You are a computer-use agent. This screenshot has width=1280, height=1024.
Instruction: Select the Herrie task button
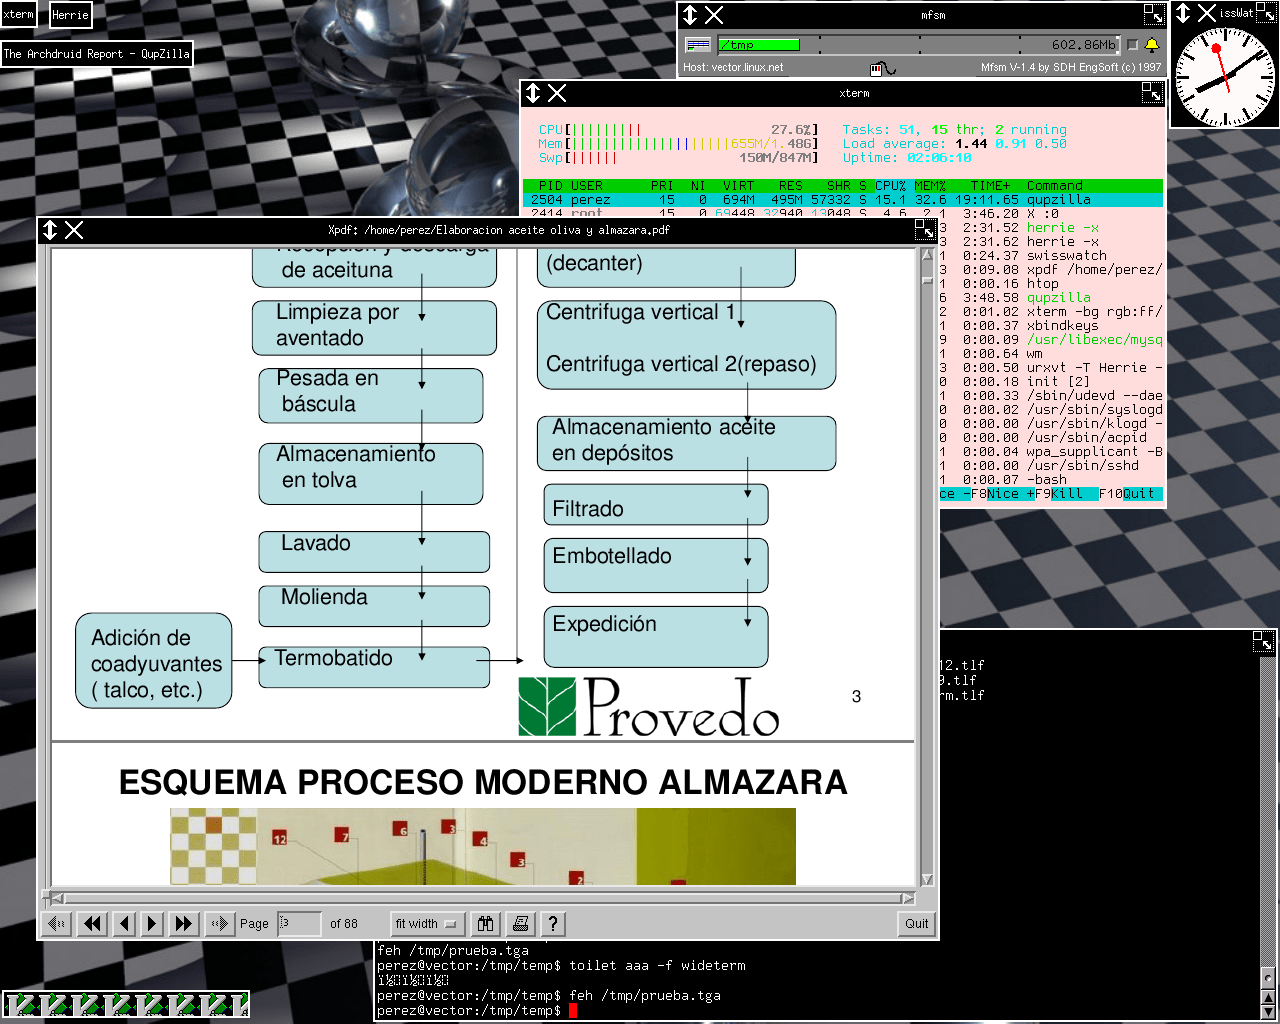click(x=70, y=15)
